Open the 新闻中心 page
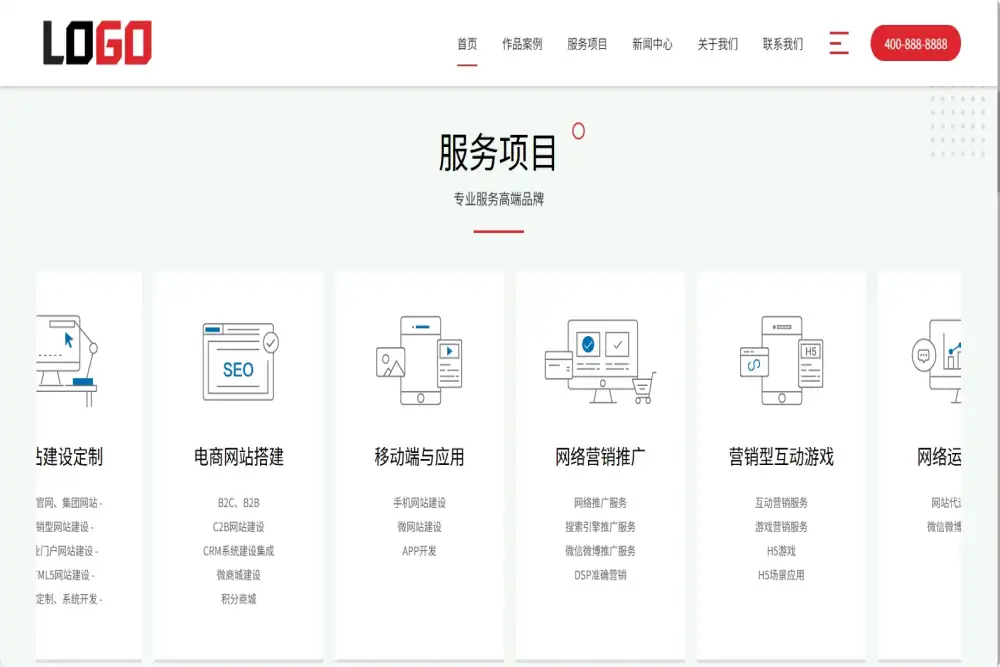Screen dimensions: 1000x667 coord(651,44)
